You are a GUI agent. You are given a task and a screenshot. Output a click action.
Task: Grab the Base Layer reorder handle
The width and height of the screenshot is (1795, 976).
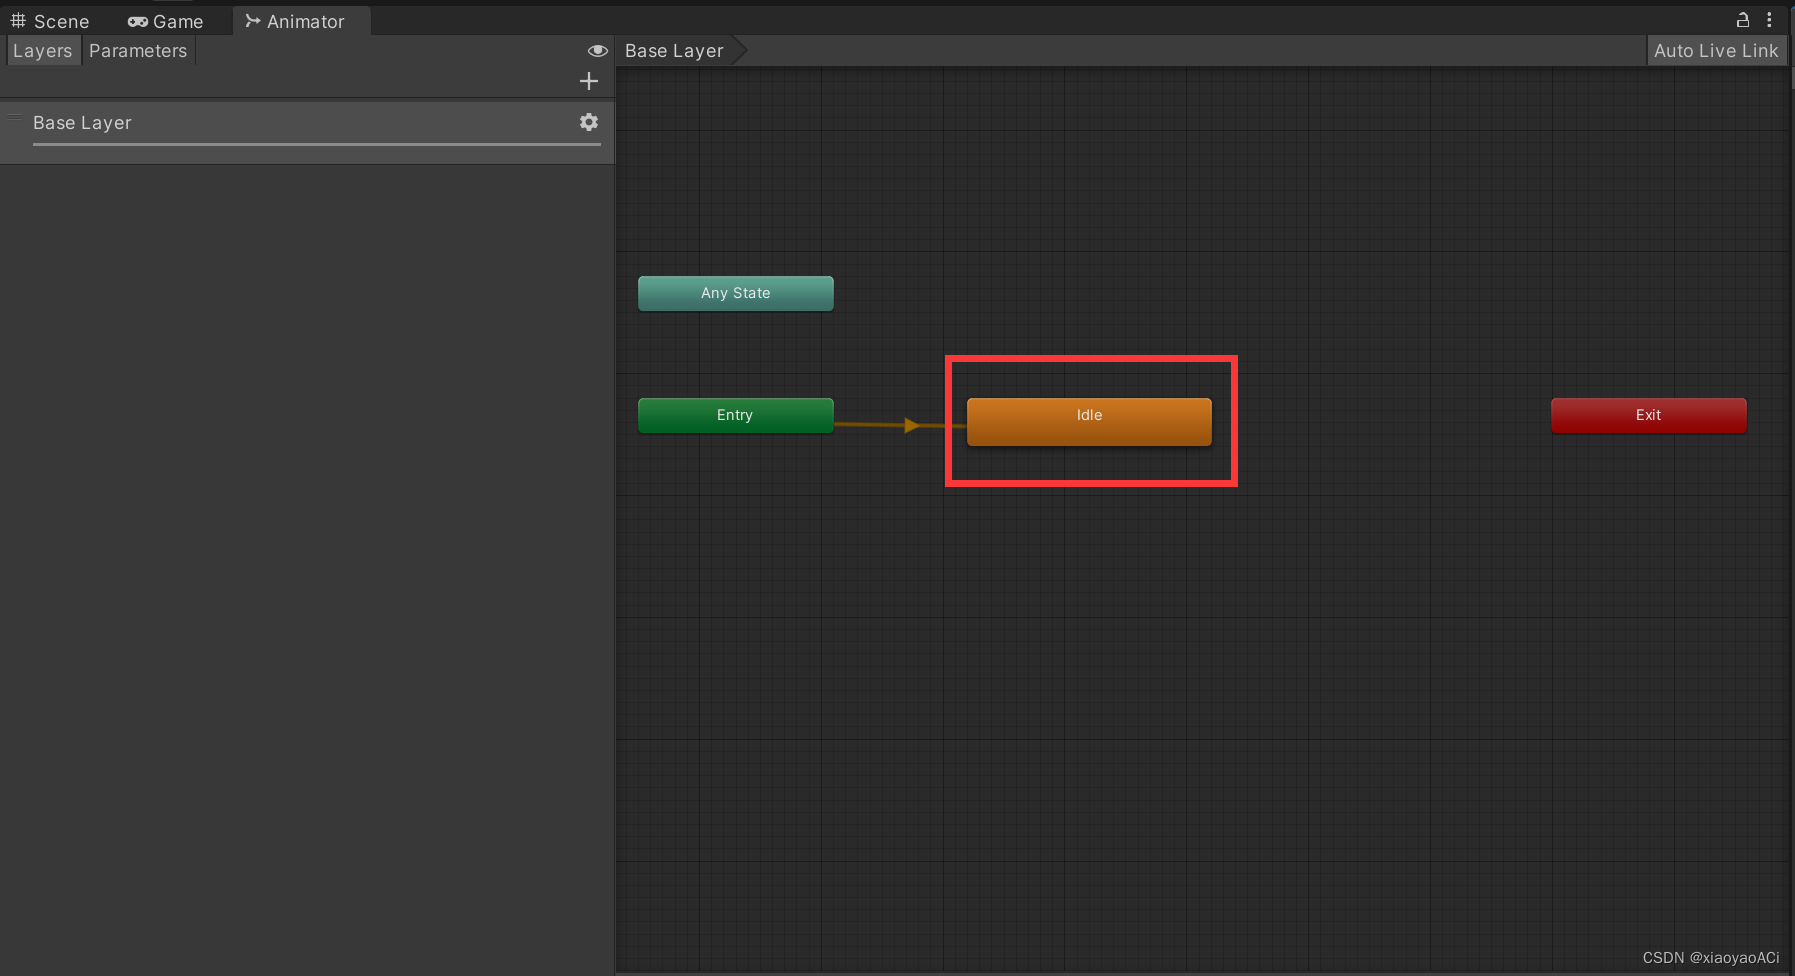[x=15, y=117]
